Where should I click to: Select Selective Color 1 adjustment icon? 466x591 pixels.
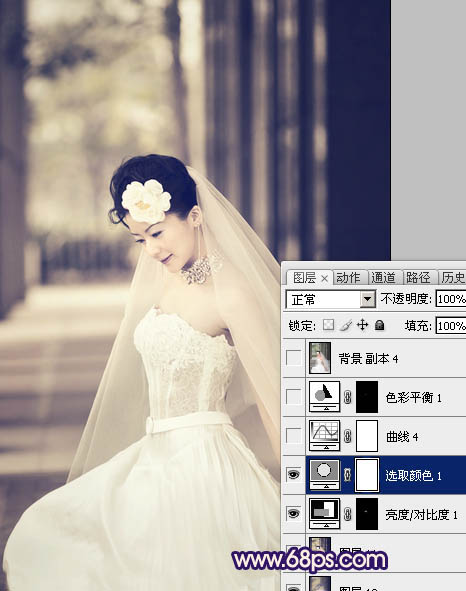coord(324,475)
